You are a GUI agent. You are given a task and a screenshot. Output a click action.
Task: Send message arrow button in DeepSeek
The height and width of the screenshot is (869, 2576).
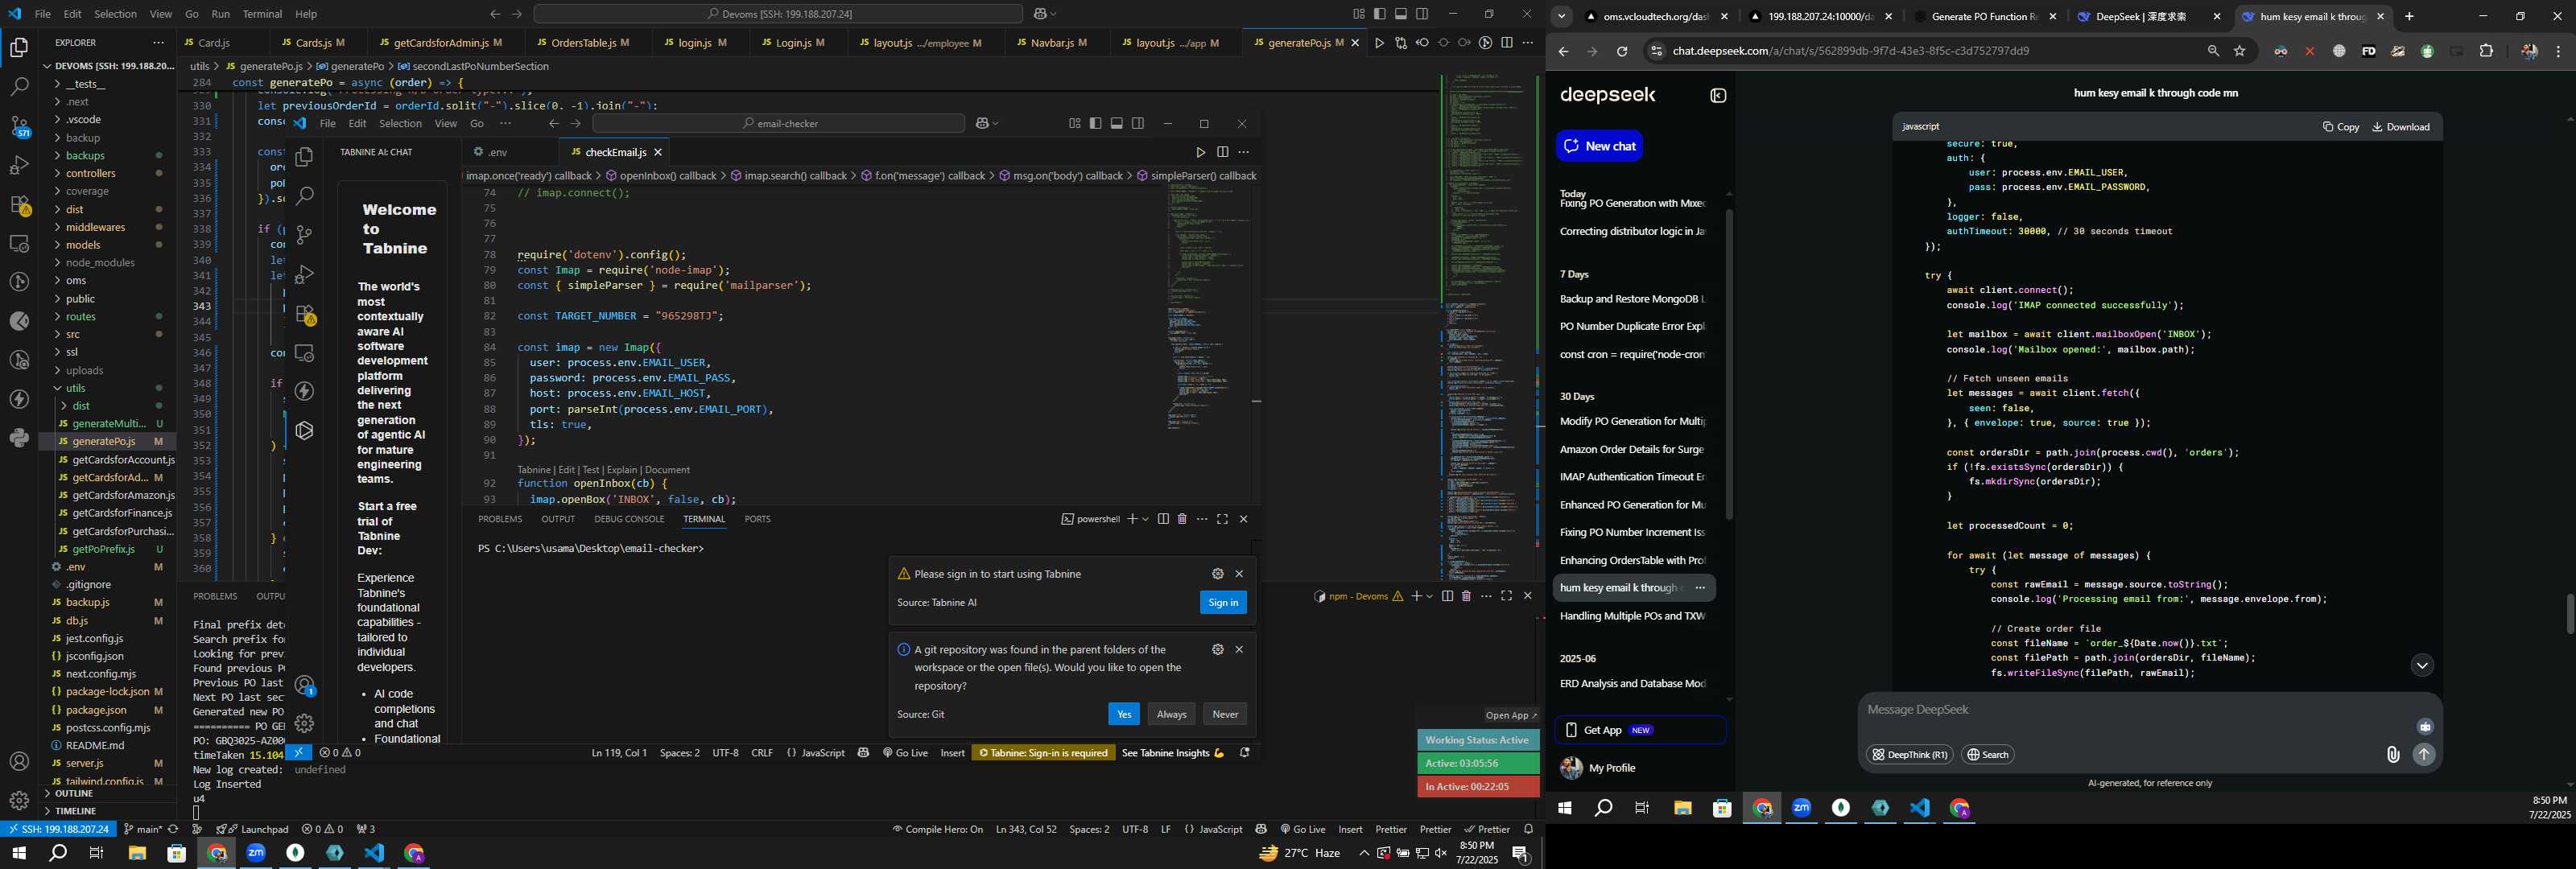[2424, 755]
